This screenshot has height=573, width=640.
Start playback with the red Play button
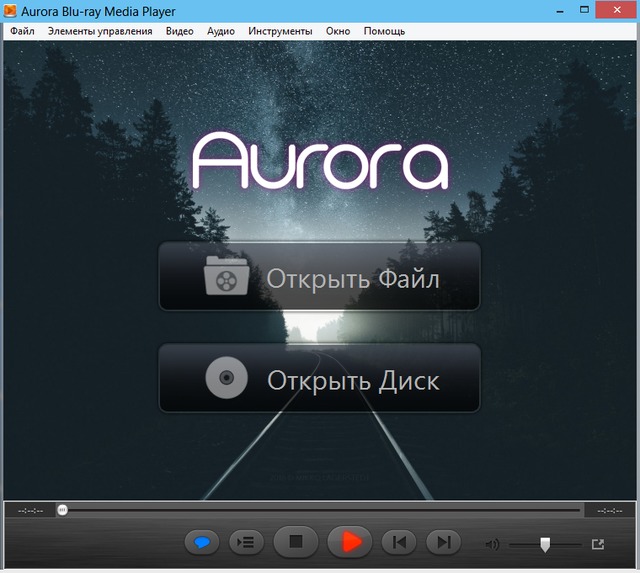pyautogui.click(x=349, y=542)
